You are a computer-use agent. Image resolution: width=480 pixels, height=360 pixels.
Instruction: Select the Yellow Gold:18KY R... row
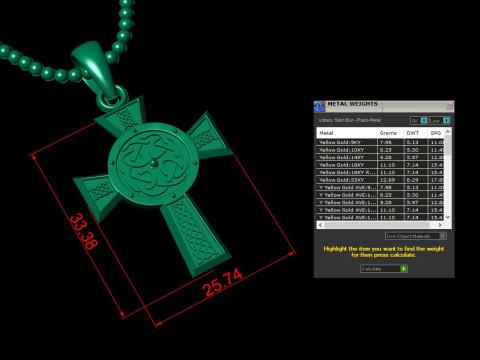tap(380, 172)
